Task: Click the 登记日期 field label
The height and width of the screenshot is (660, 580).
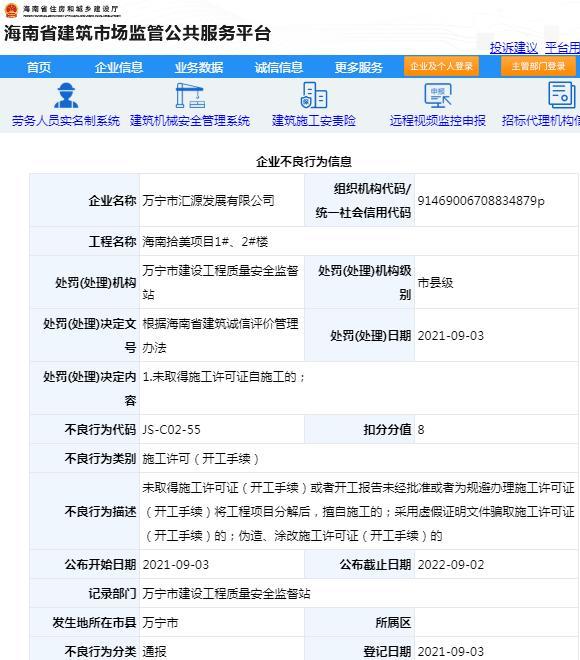Action: [387, 652]
